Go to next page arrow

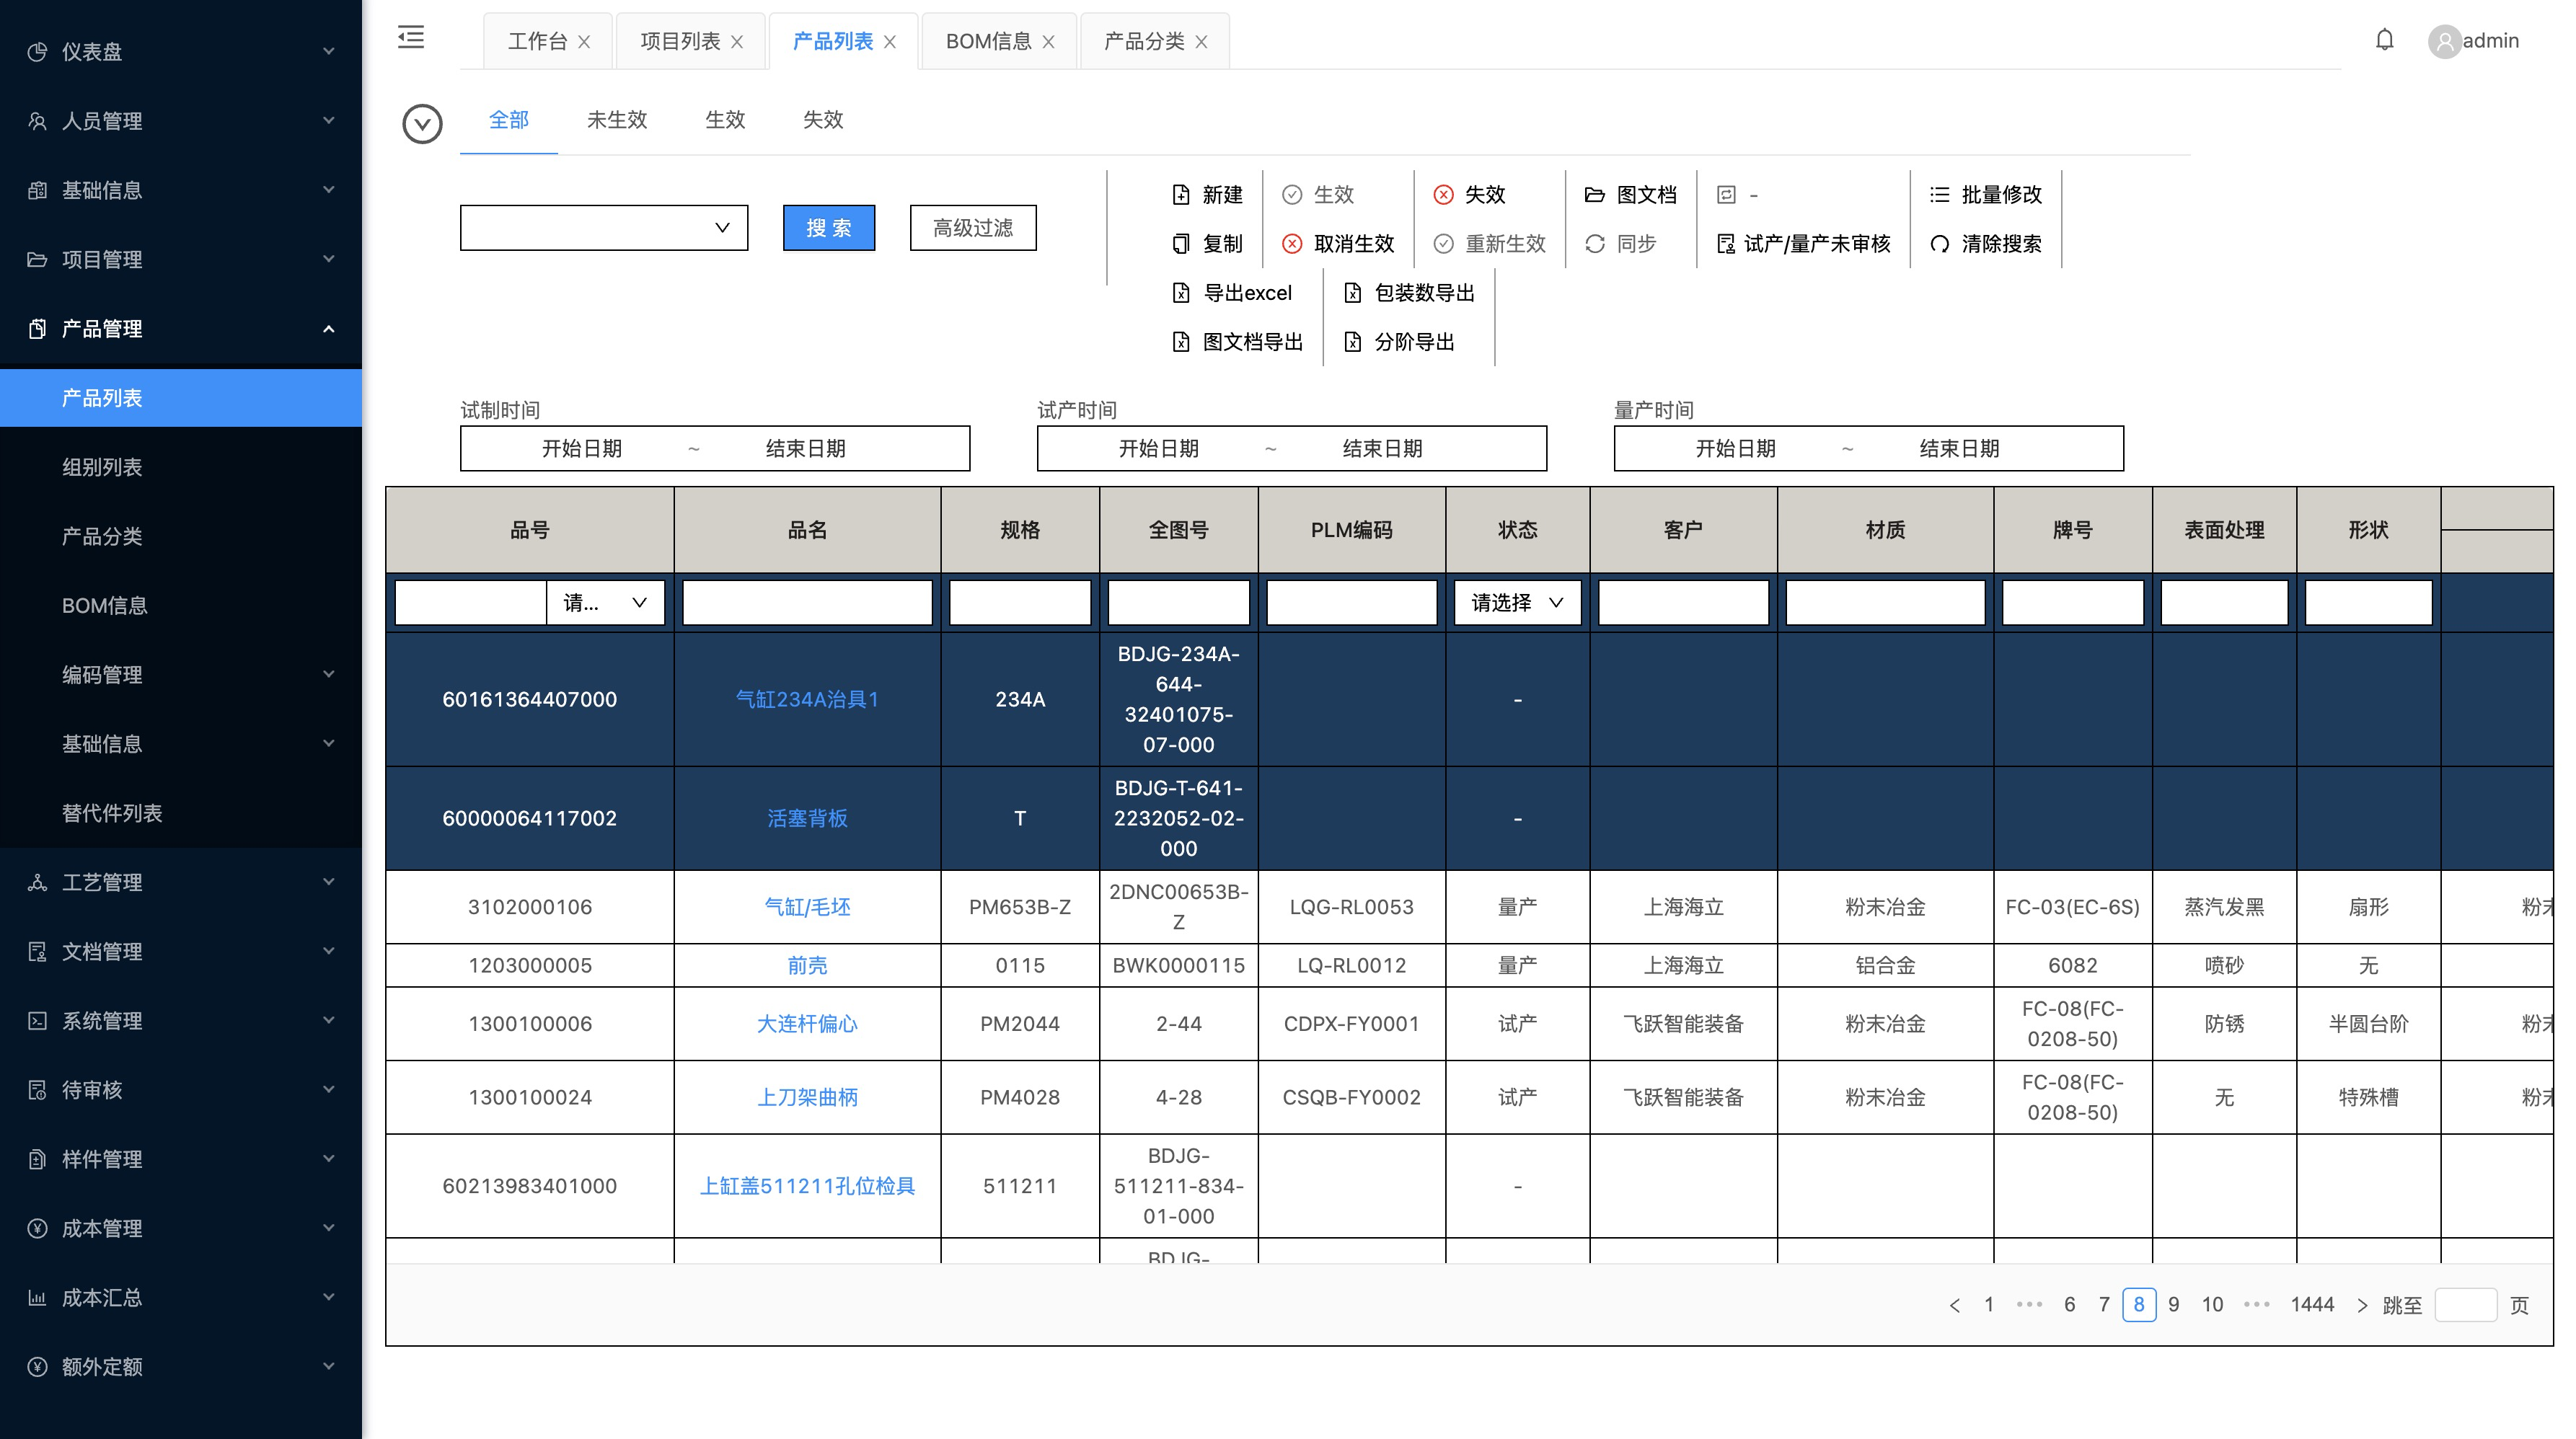point(2362,1305)
